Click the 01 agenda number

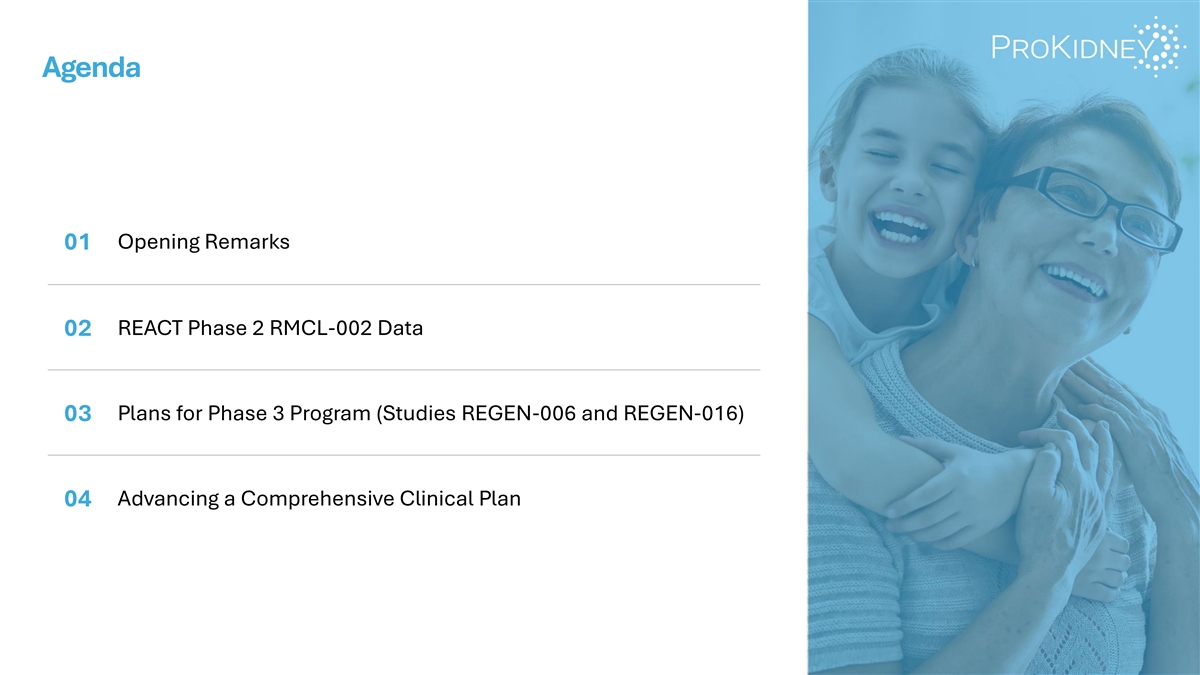click(77, 242)
